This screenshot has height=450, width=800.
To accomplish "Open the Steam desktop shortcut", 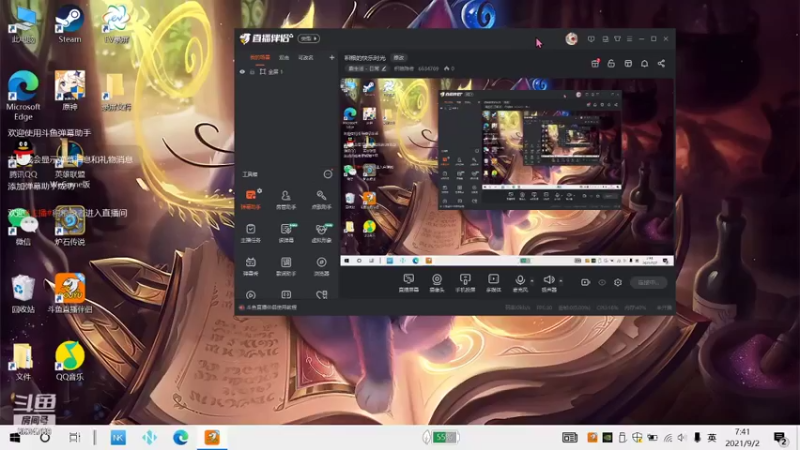I will [x=69, y=24].
